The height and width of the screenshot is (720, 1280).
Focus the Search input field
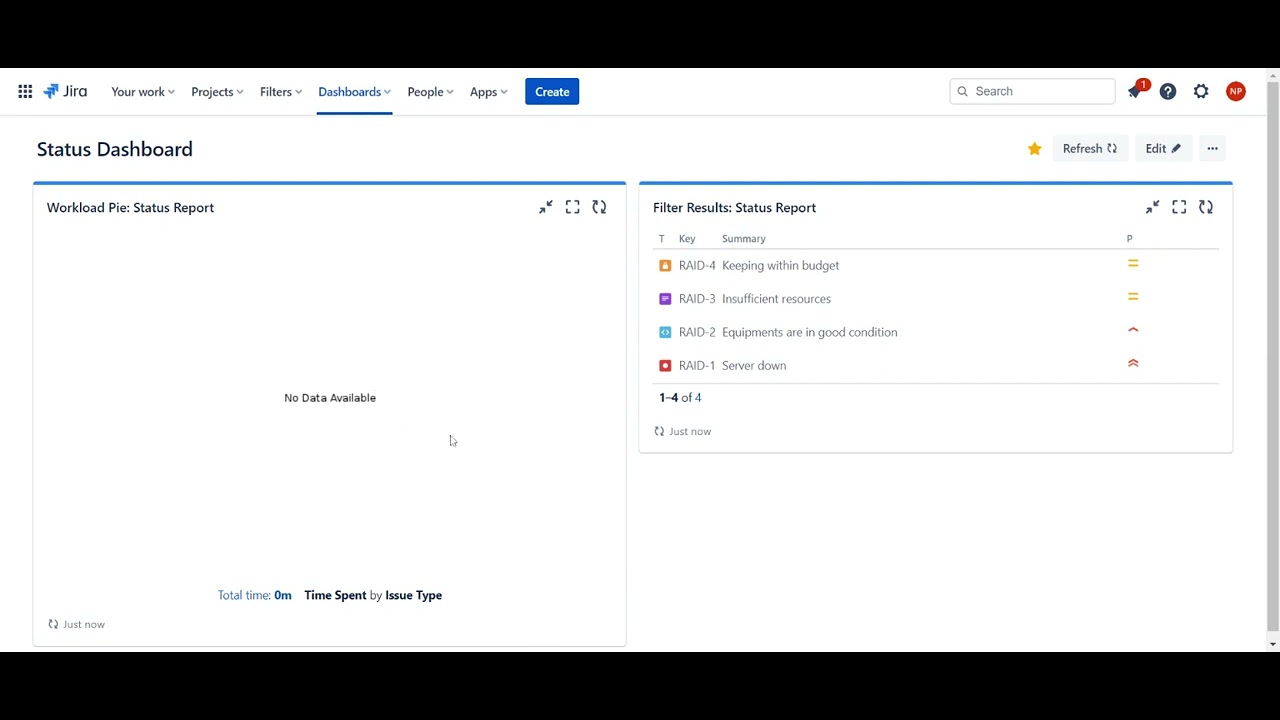[x=1032, y=91]
